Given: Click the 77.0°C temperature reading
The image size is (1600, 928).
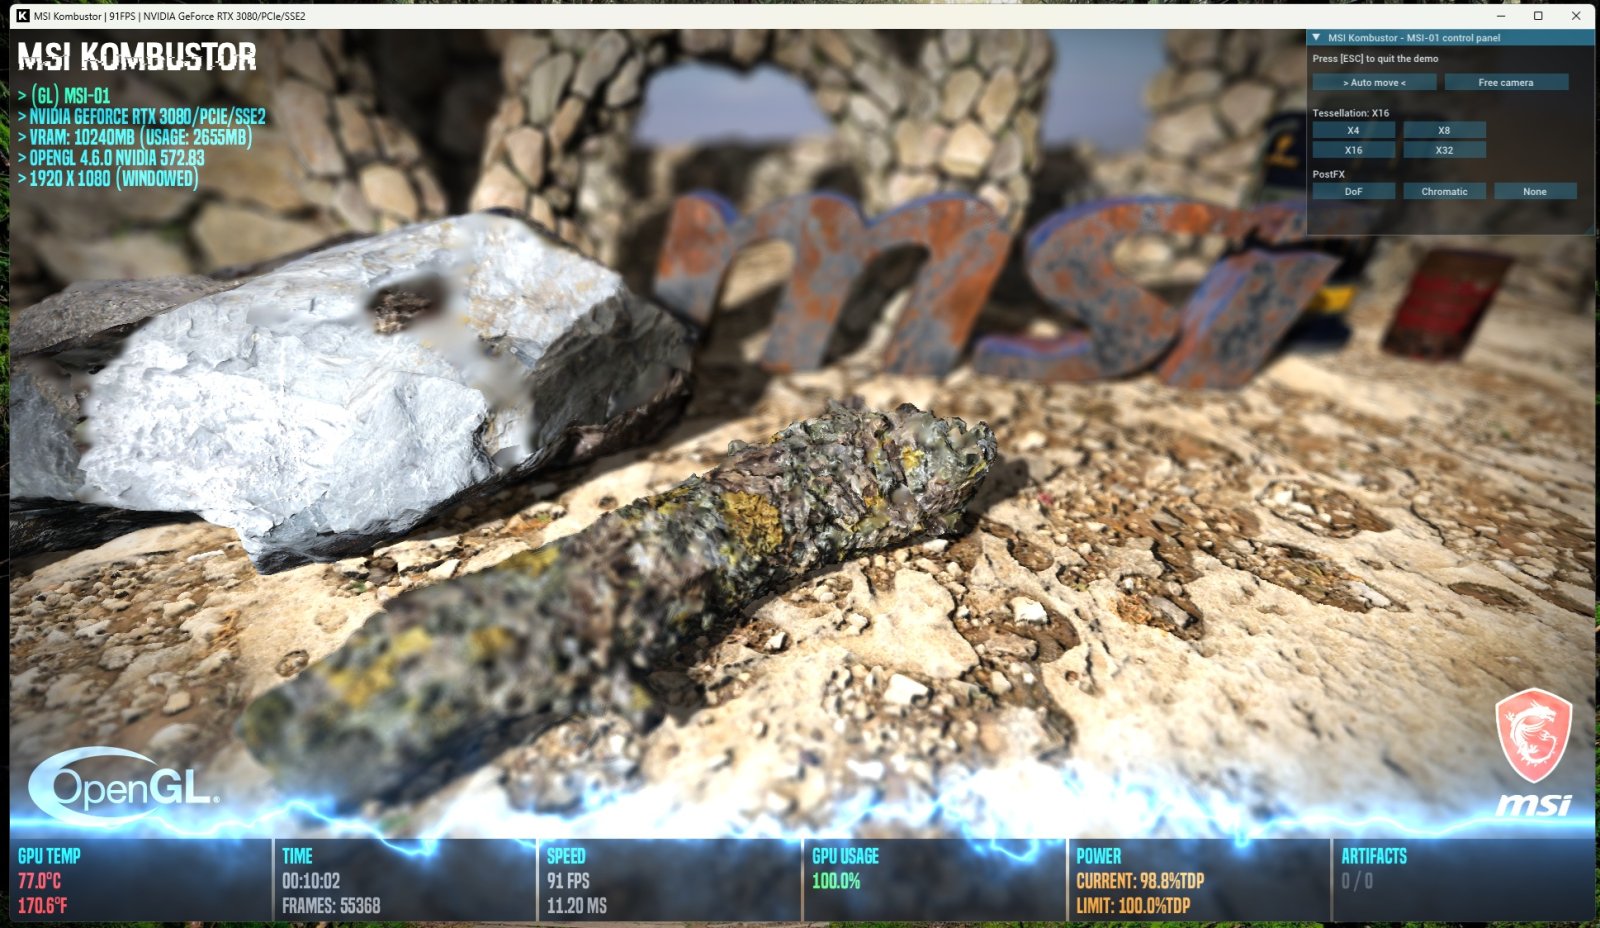Looking at the screenshot, I should pyautogui.click(x=39, y=881).
